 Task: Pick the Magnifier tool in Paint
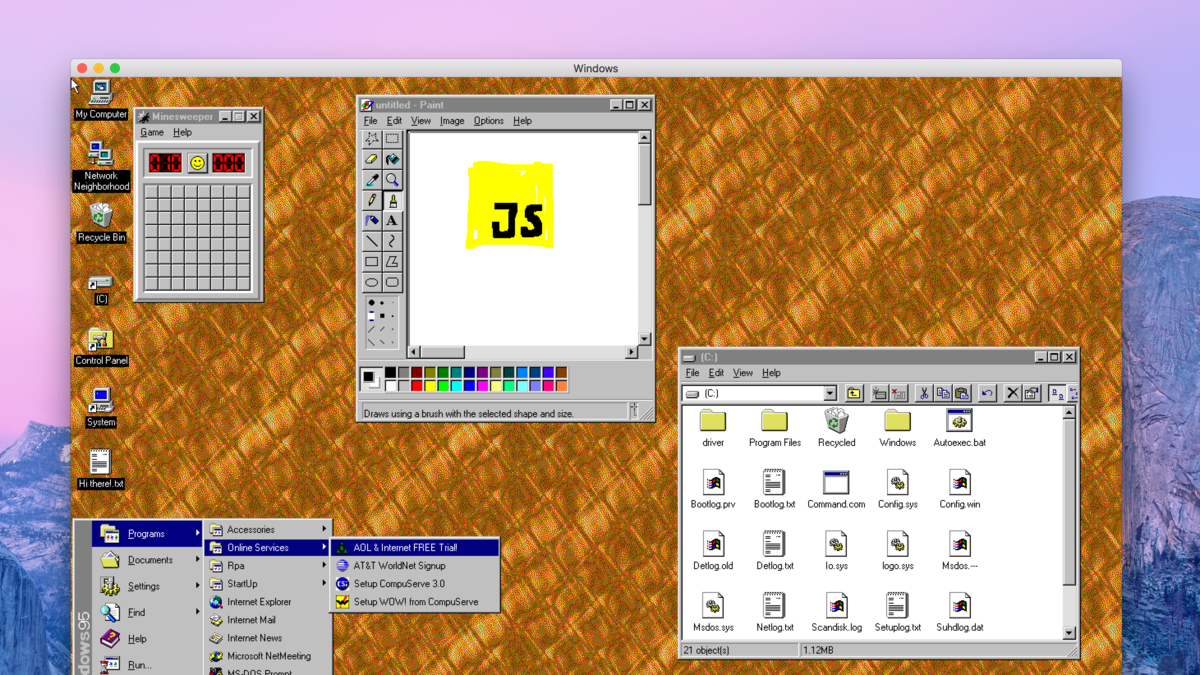[x=392, y=180]
